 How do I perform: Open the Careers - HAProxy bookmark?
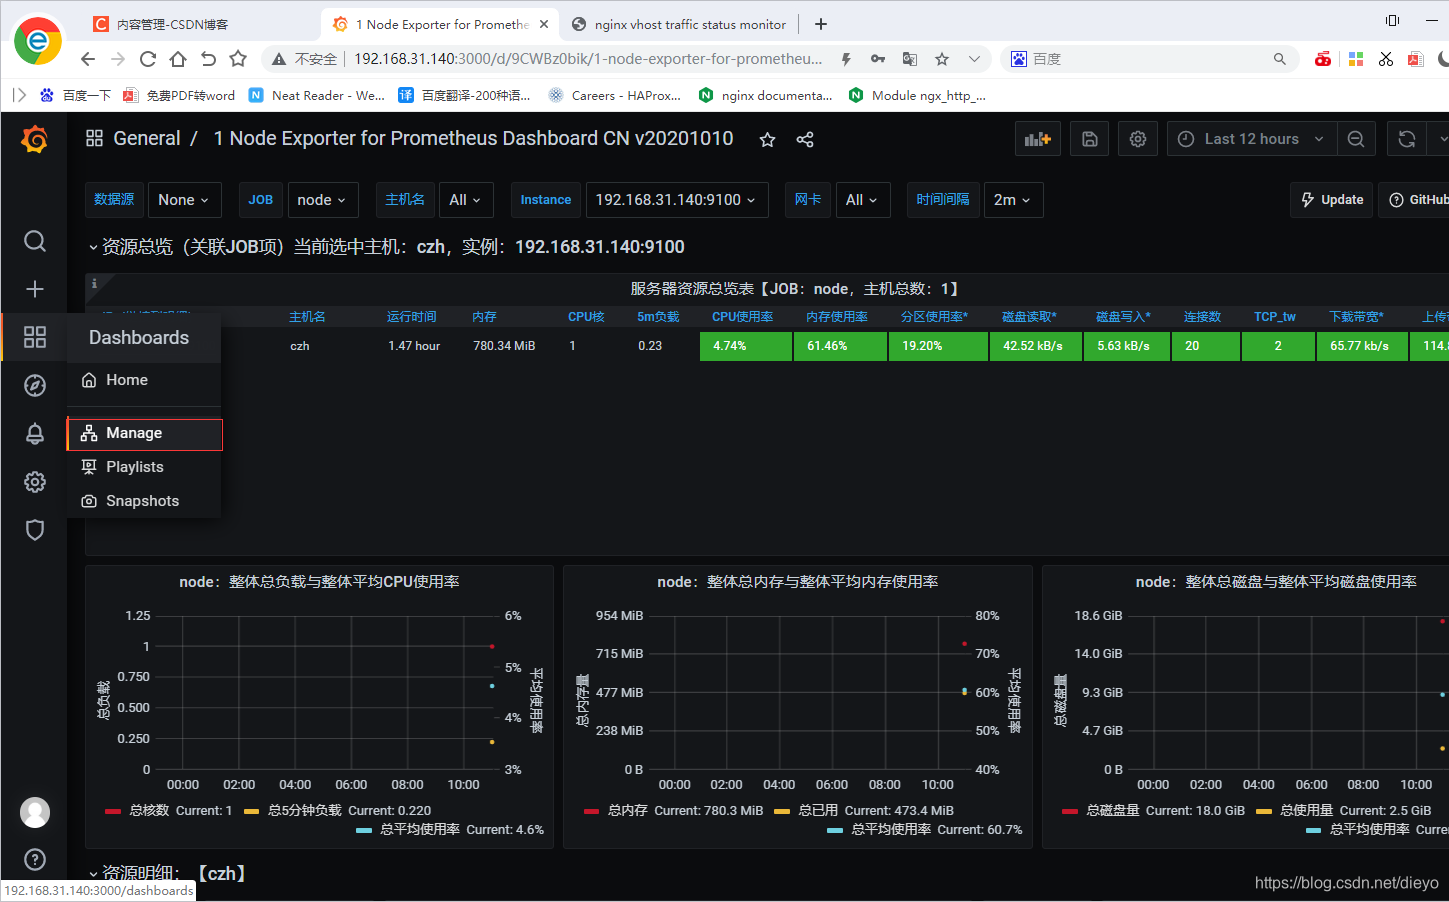click(614, 96)
